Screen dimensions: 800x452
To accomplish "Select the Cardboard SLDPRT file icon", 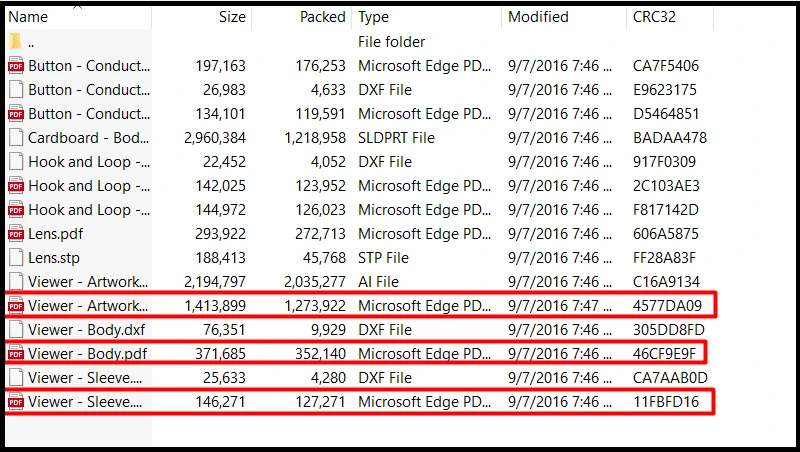I will (16, 138).
